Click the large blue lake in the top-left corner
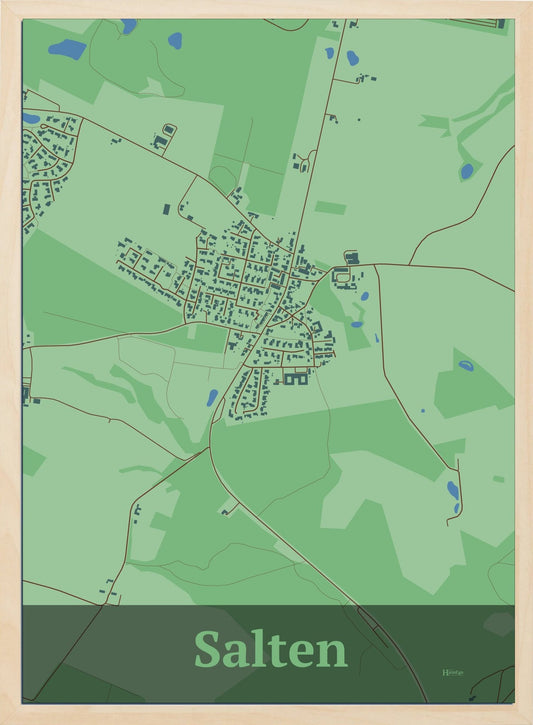Viewport: 533px width, 725px height. click(67, 49)
